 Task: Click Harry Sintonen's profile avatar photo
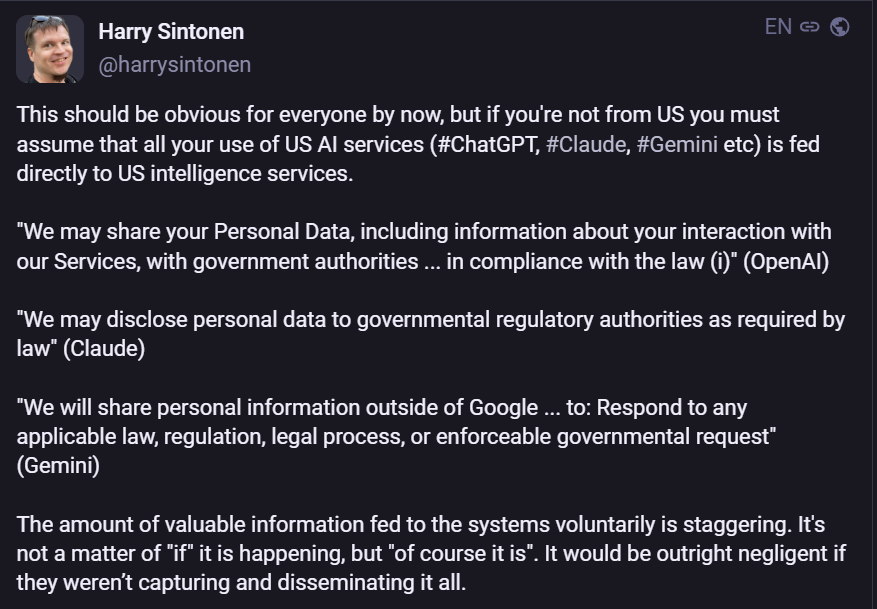(x=50, y=49)
